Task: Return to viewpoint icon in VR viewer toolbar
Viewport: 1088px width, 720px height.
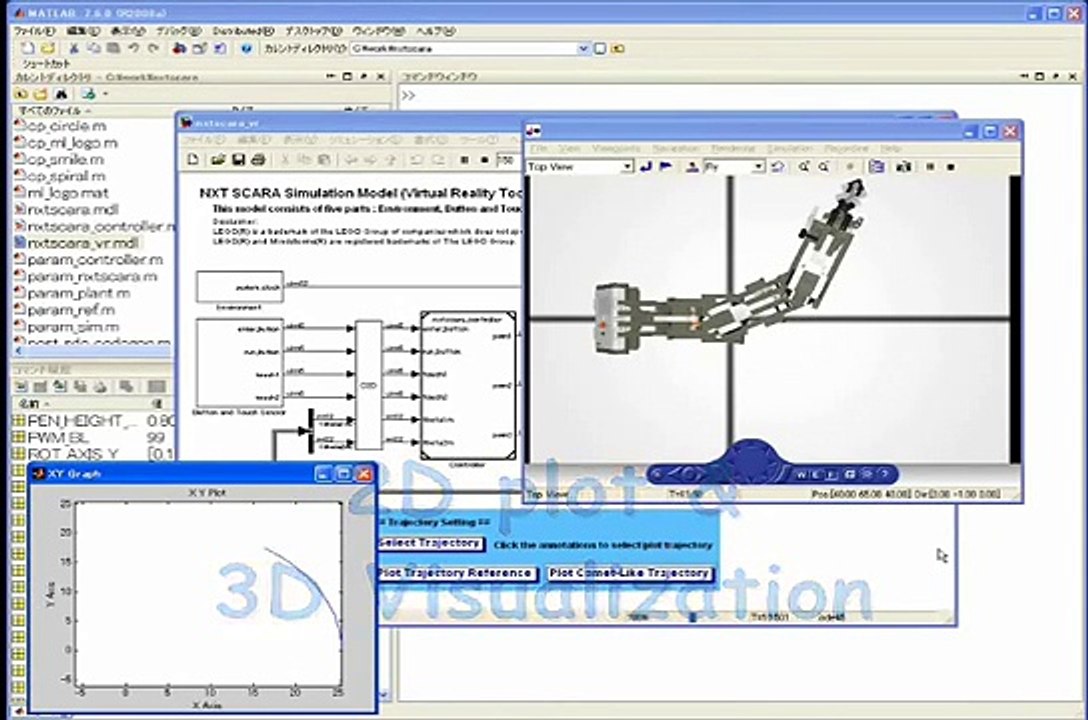Action: tap(646, 166)
